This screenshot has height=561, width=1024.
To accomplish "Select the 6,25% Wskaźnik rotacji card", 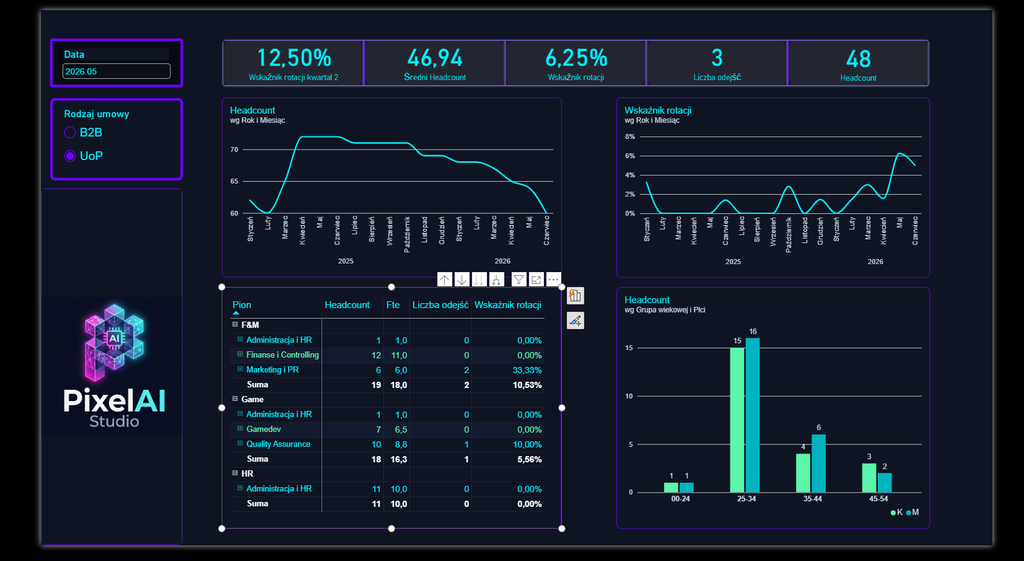I will click(x=575, y=63).
